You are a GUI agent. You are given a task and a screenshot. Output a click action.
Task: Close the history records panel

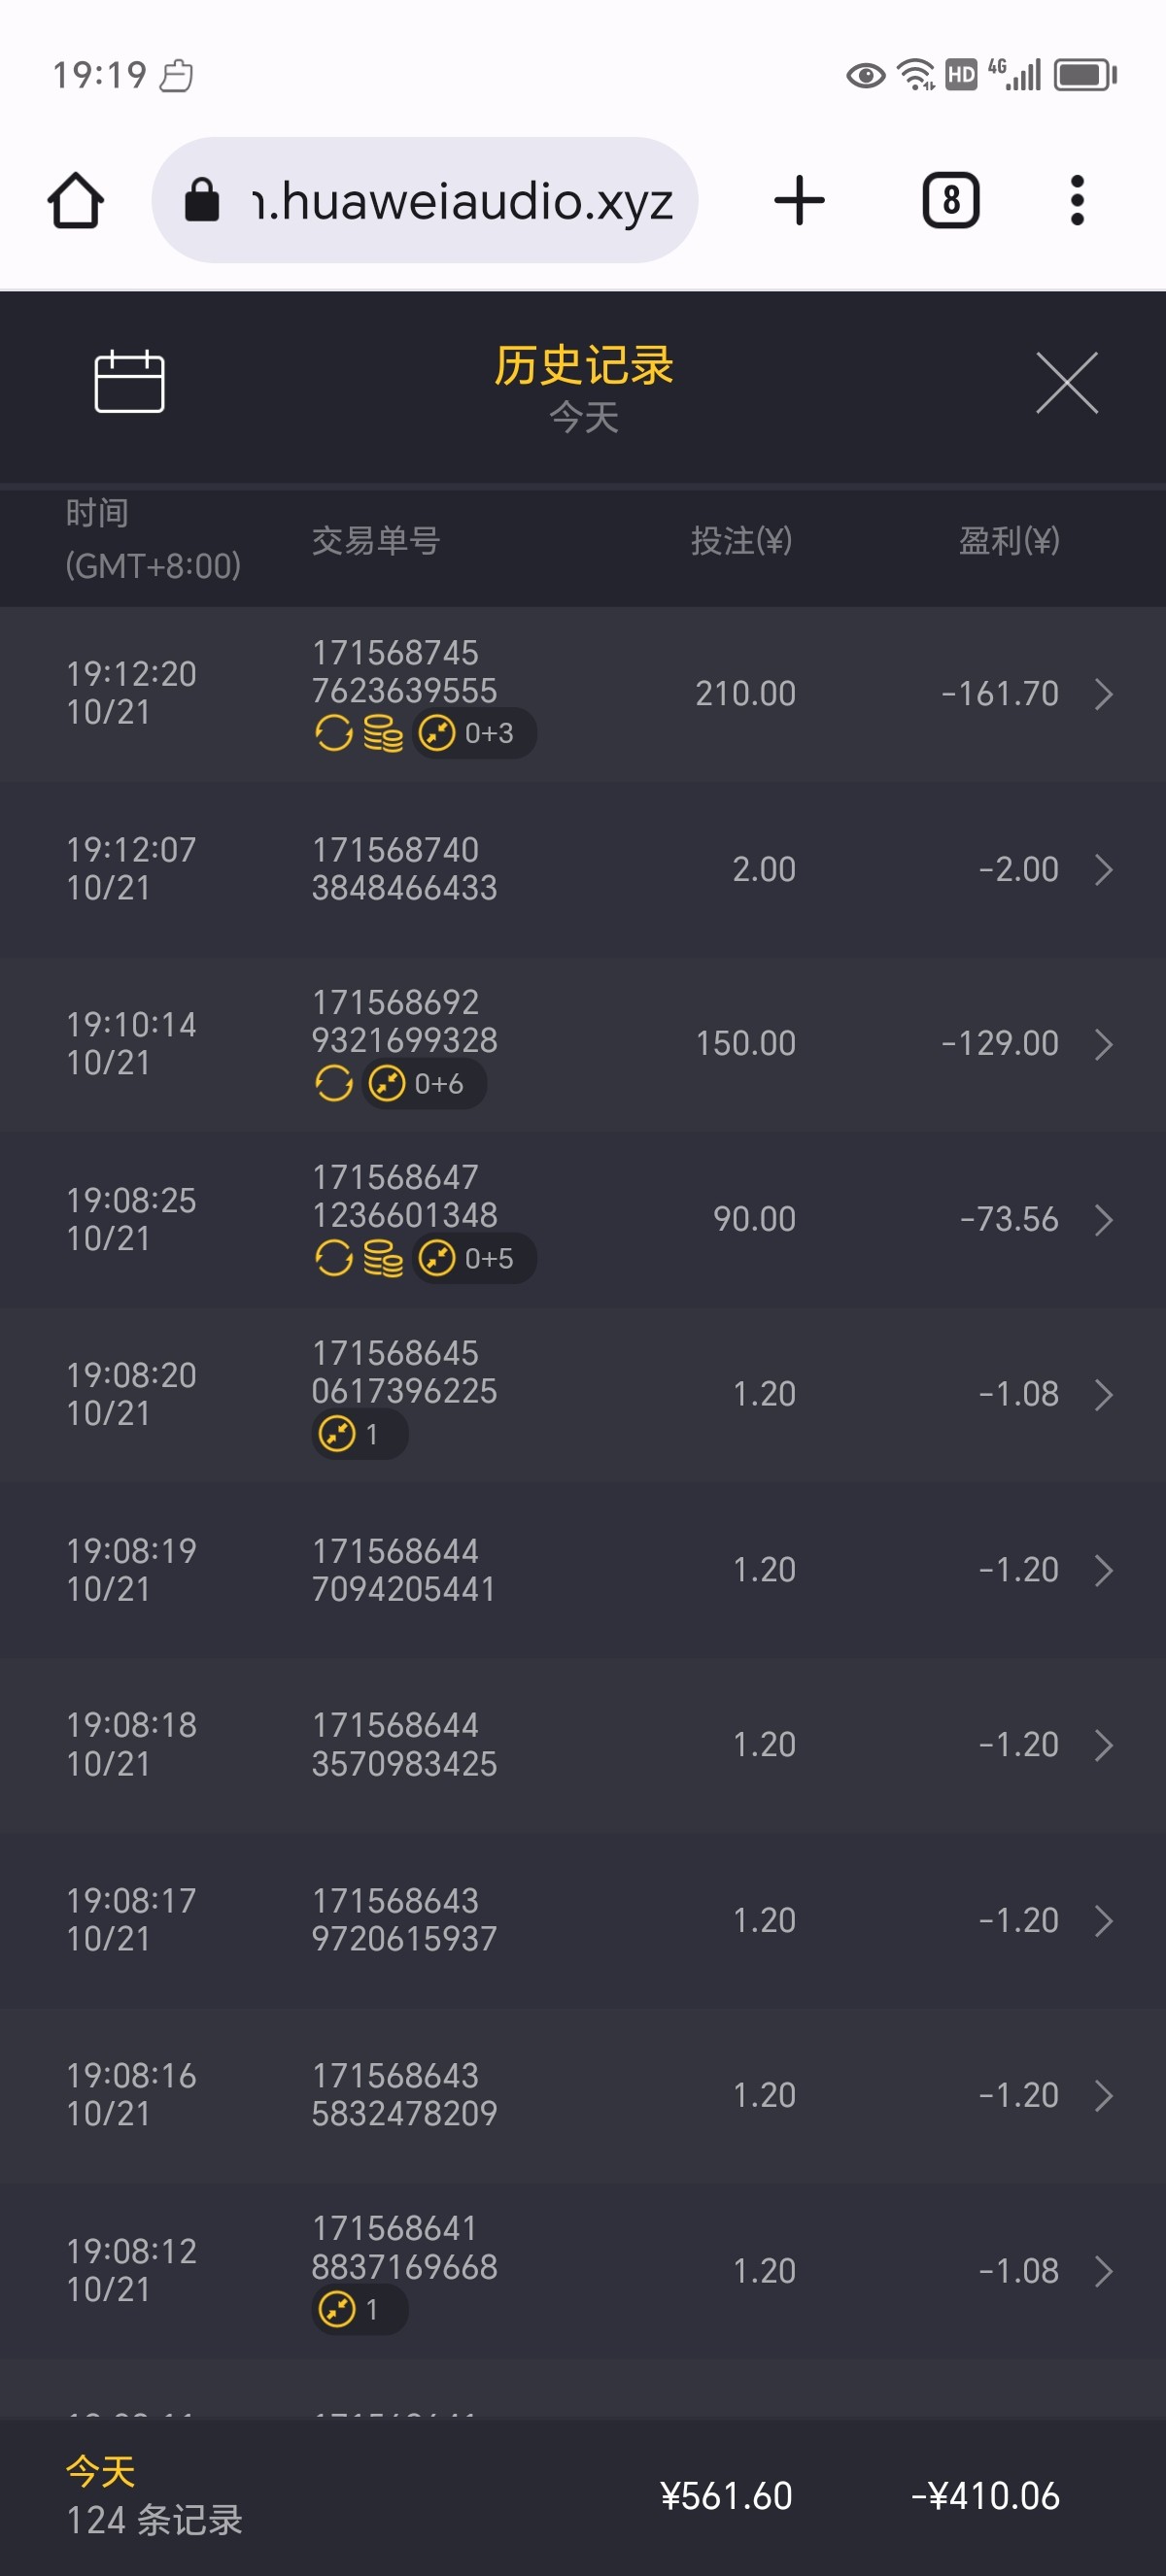(1066, 382)
